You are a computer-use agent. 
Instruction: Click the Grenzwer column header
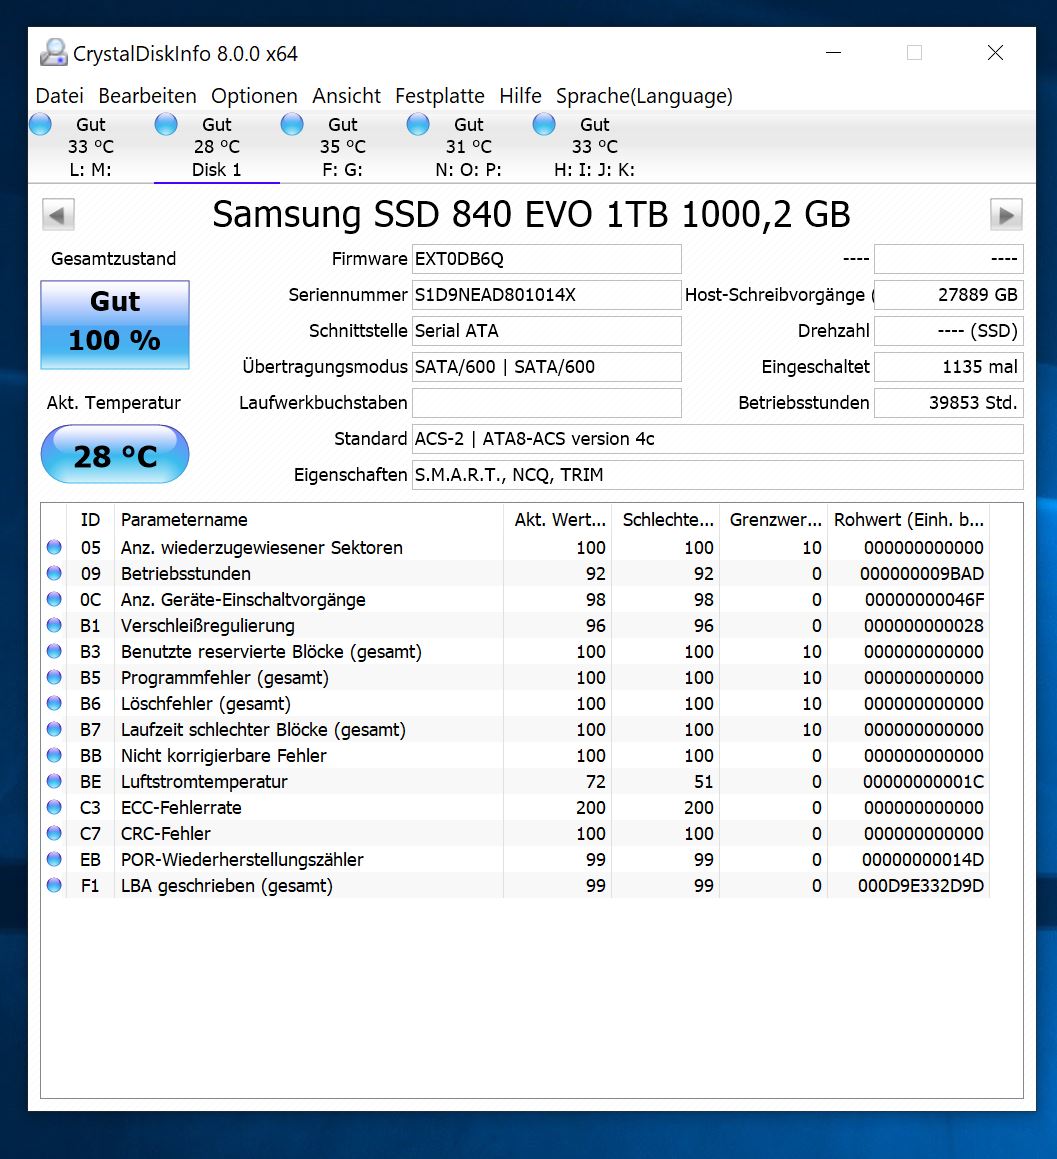tap(774, 520)
